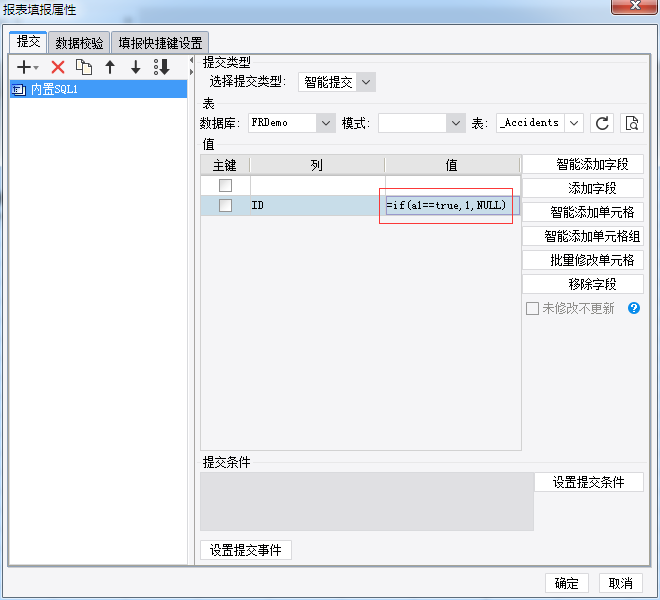Select the 内置SQL1 entry icon
Screen dimensions: 660x600
click(x=19, y=89)
